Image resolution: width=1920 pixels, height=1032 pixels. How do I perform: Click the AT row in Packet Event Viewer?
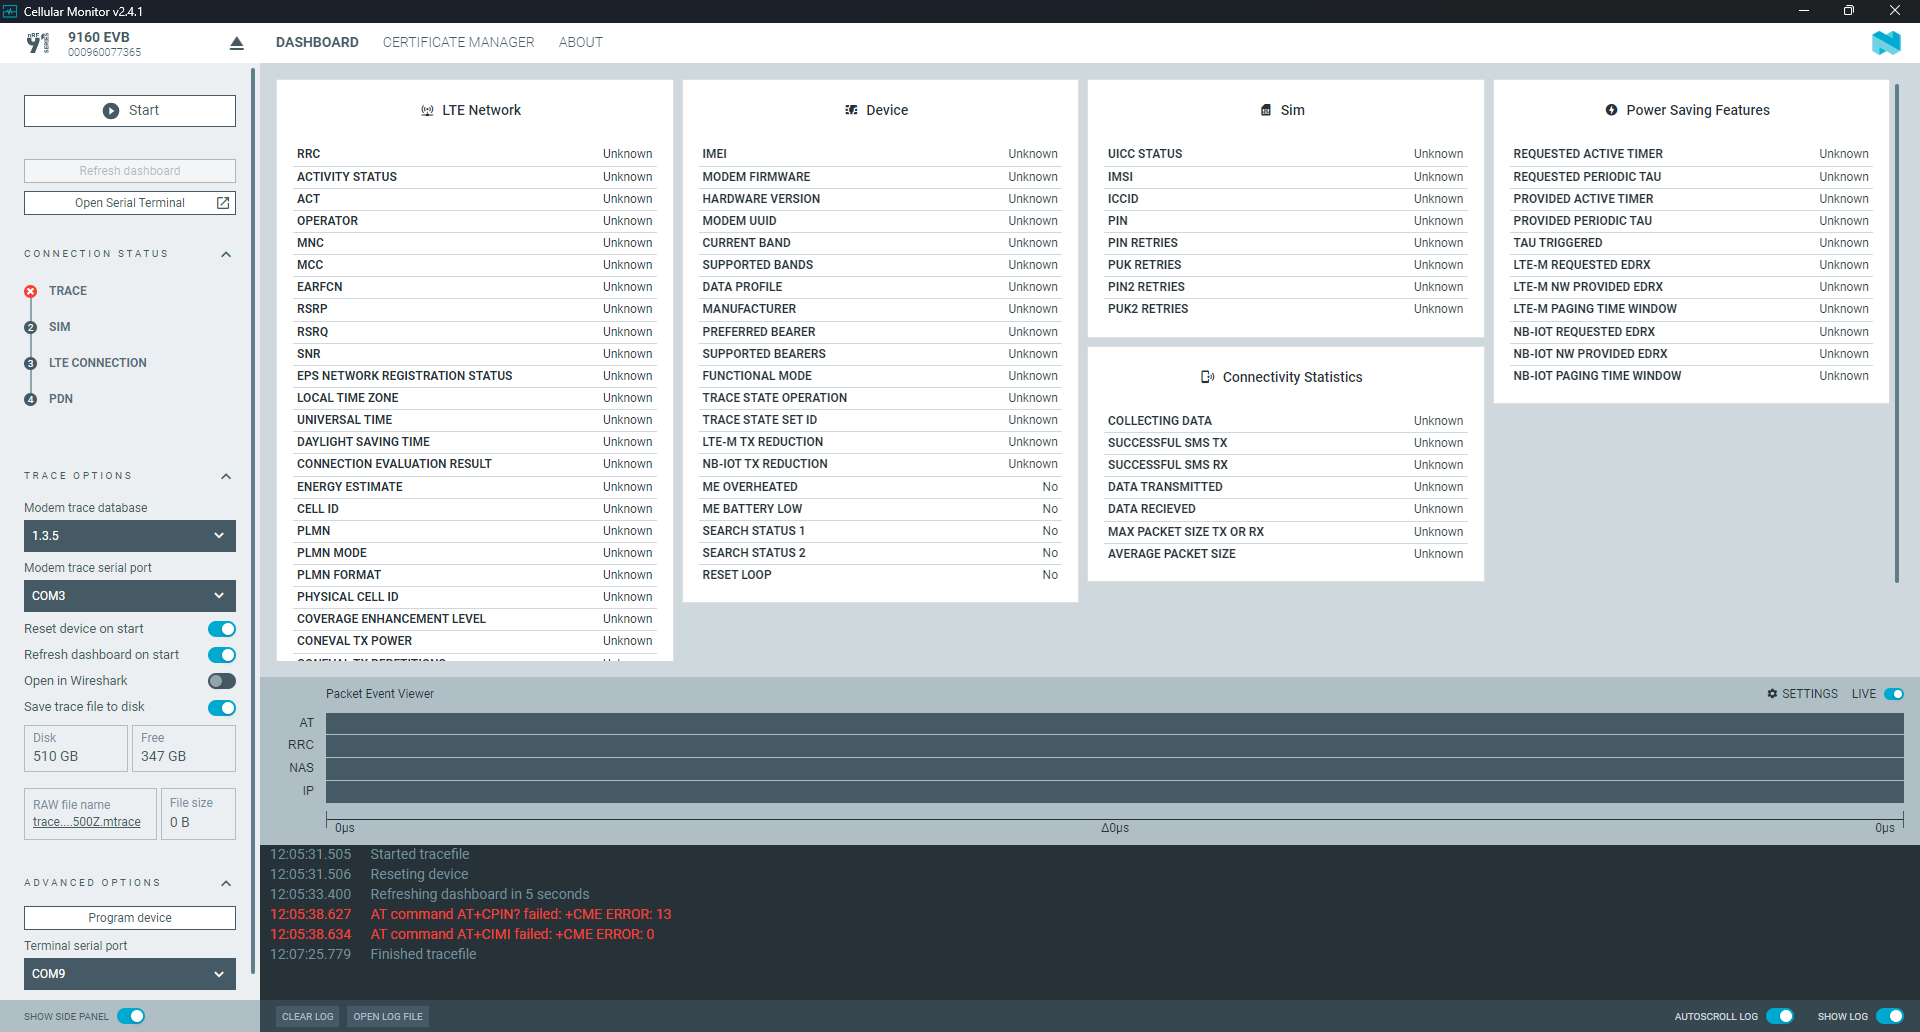pos(1115,723)
